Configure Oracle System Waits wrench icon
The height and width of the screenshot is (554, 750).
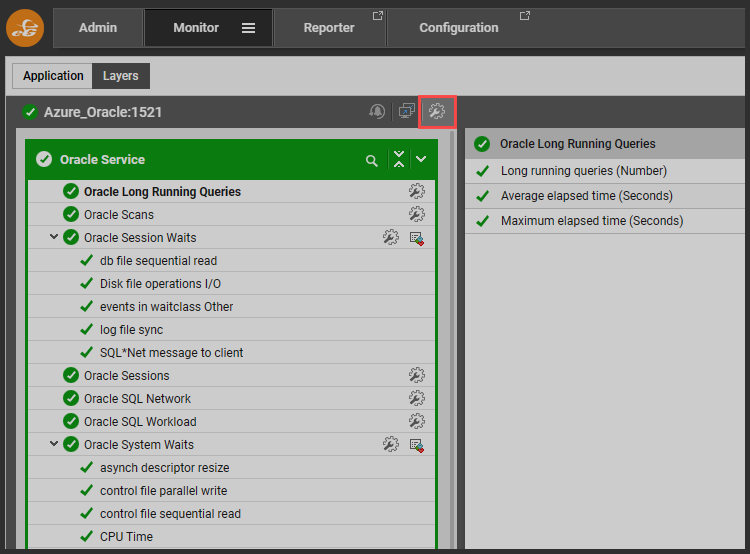pyautogui.click(x=391, y=444)
